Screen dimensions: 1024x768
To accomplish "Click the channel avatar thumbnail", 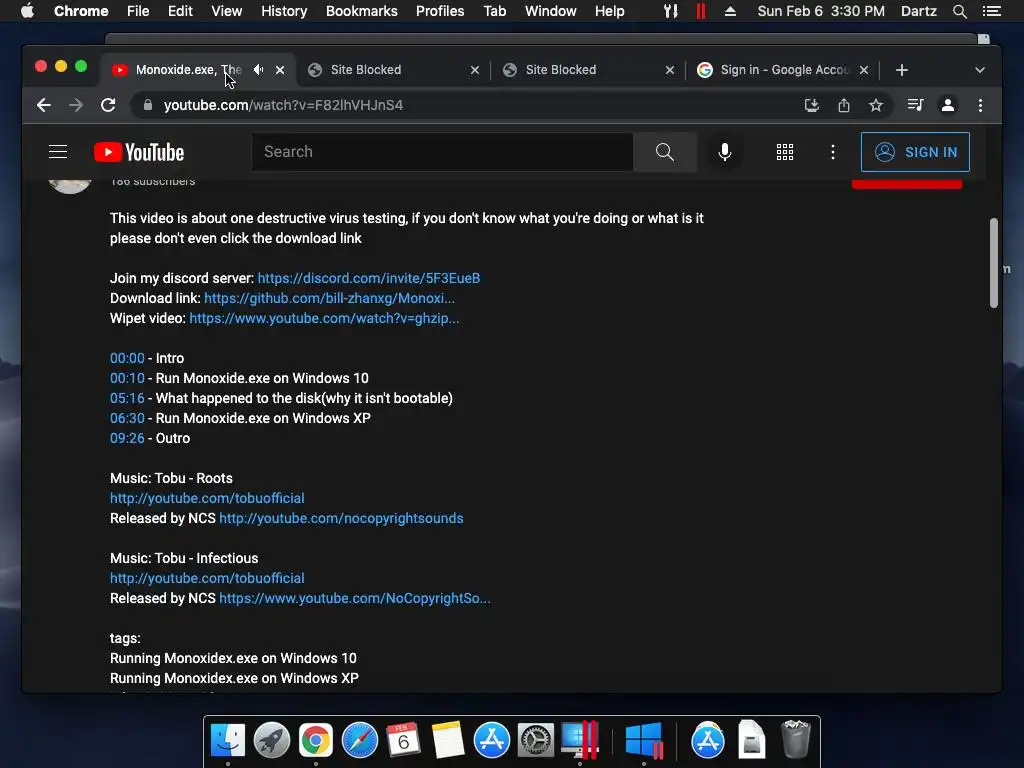I will click(x=70, y=185).
